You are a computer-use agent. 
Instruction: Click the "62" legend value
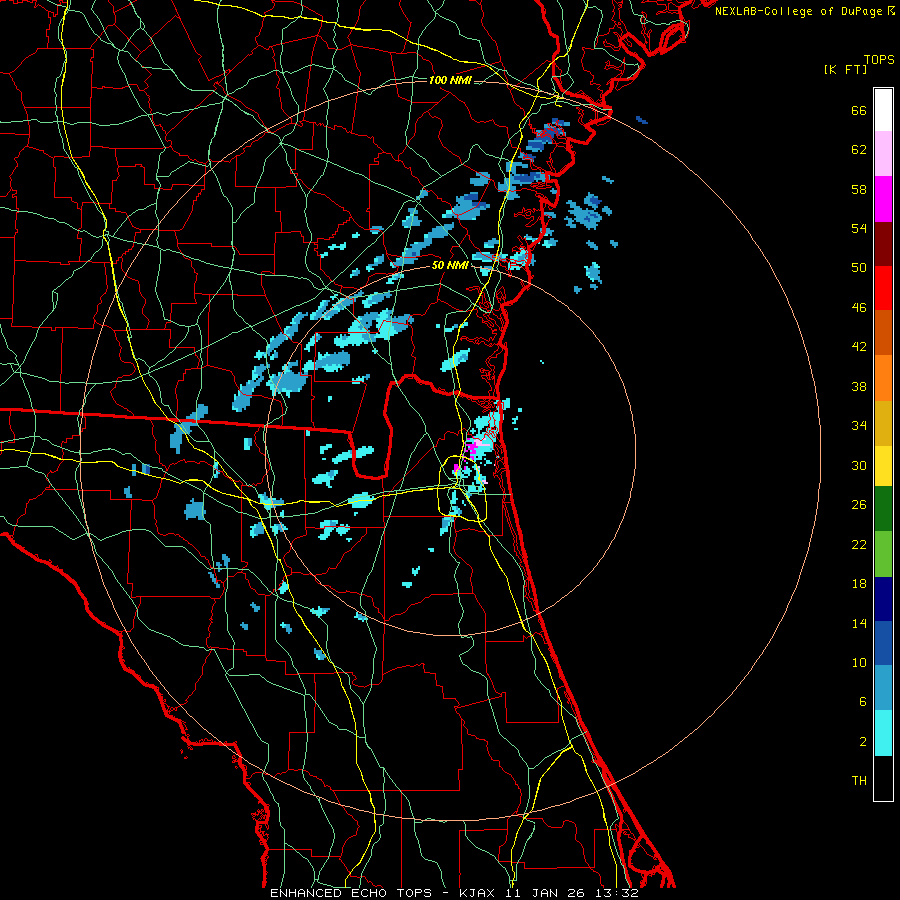click(x=859, y=150)
